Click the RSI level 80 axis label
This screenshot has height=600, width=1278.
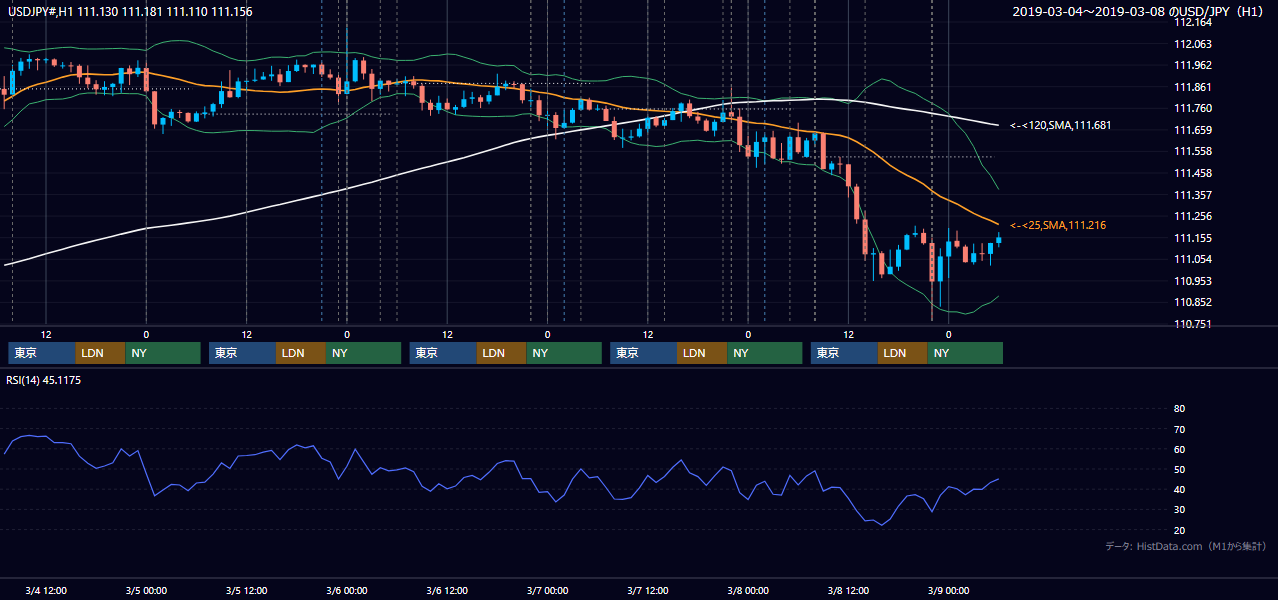(1179, 409)
